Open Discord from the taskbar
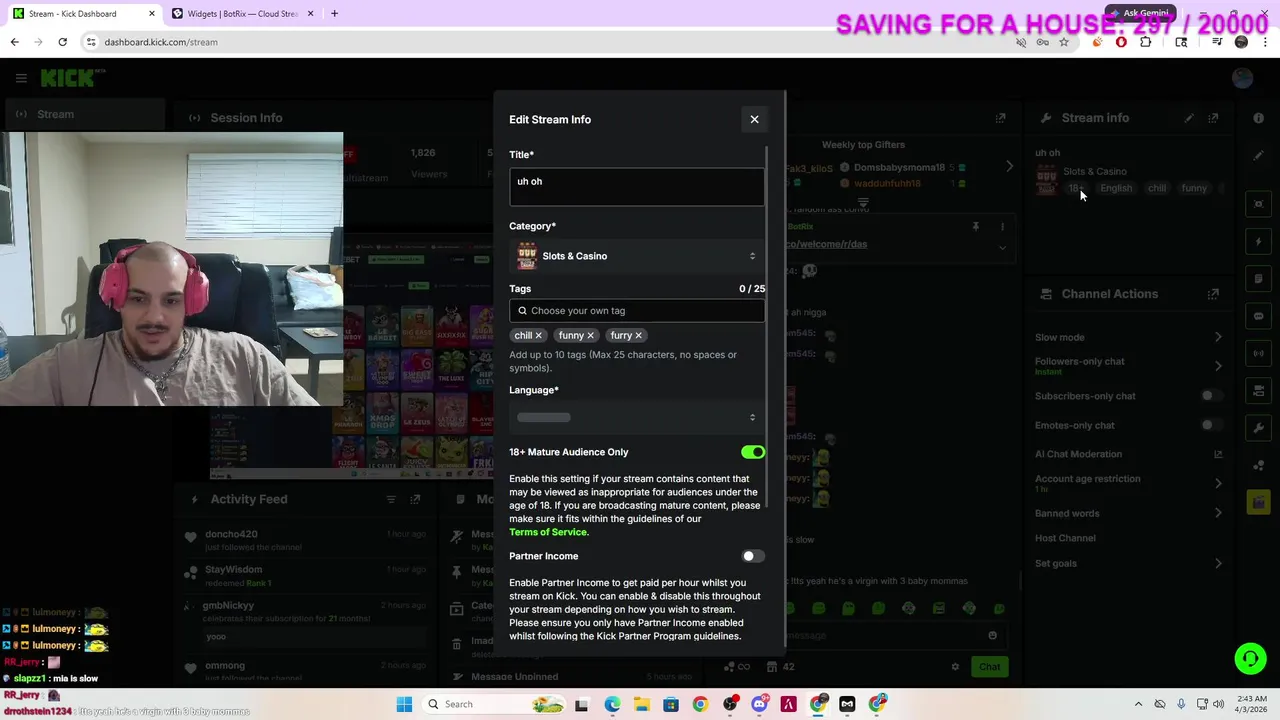 pos(759,704)
